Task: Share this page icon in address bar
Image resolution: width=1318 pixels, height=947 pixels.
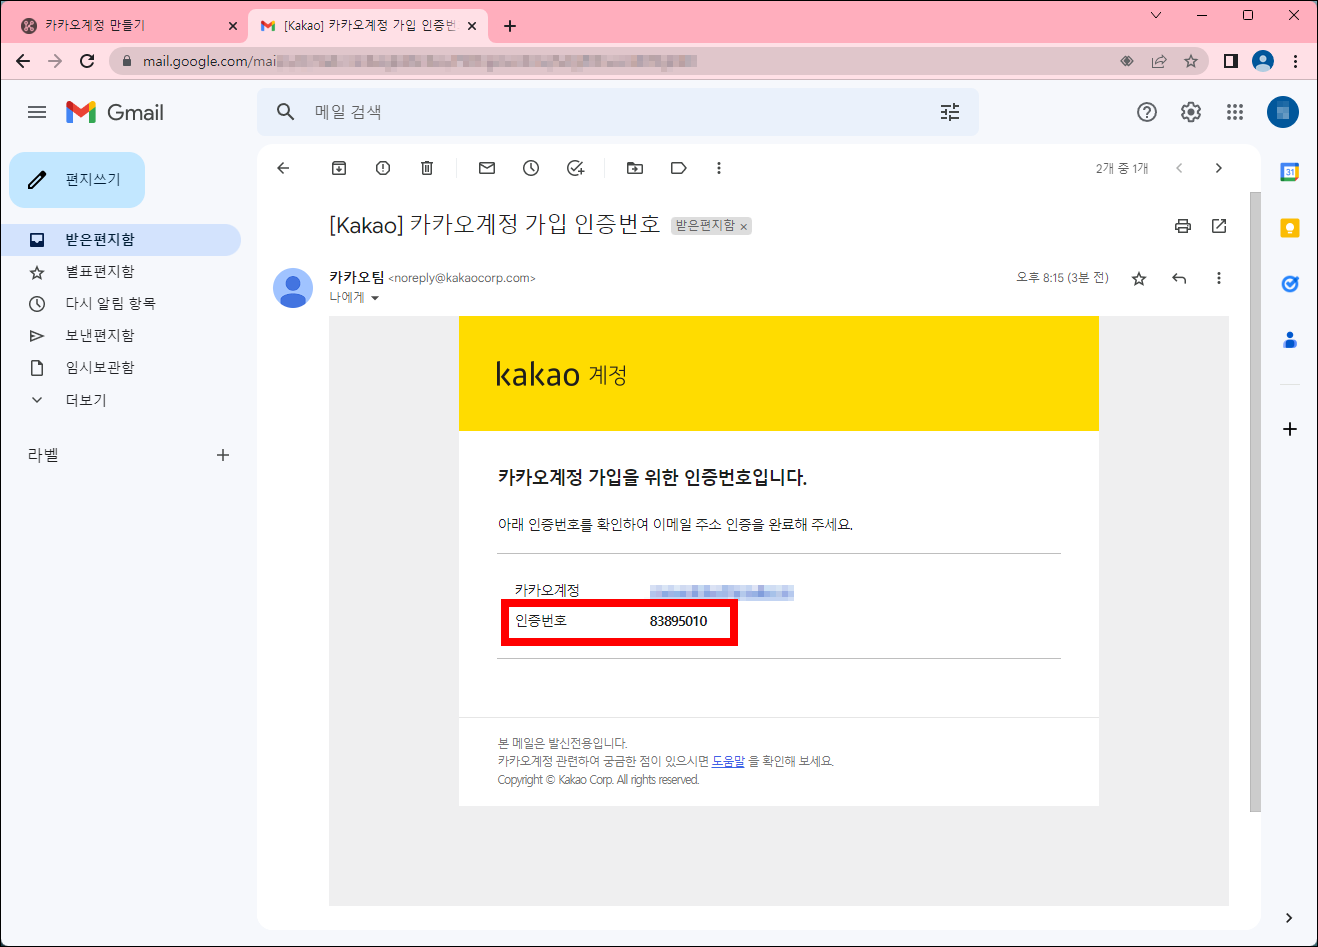Action: 1159,61
